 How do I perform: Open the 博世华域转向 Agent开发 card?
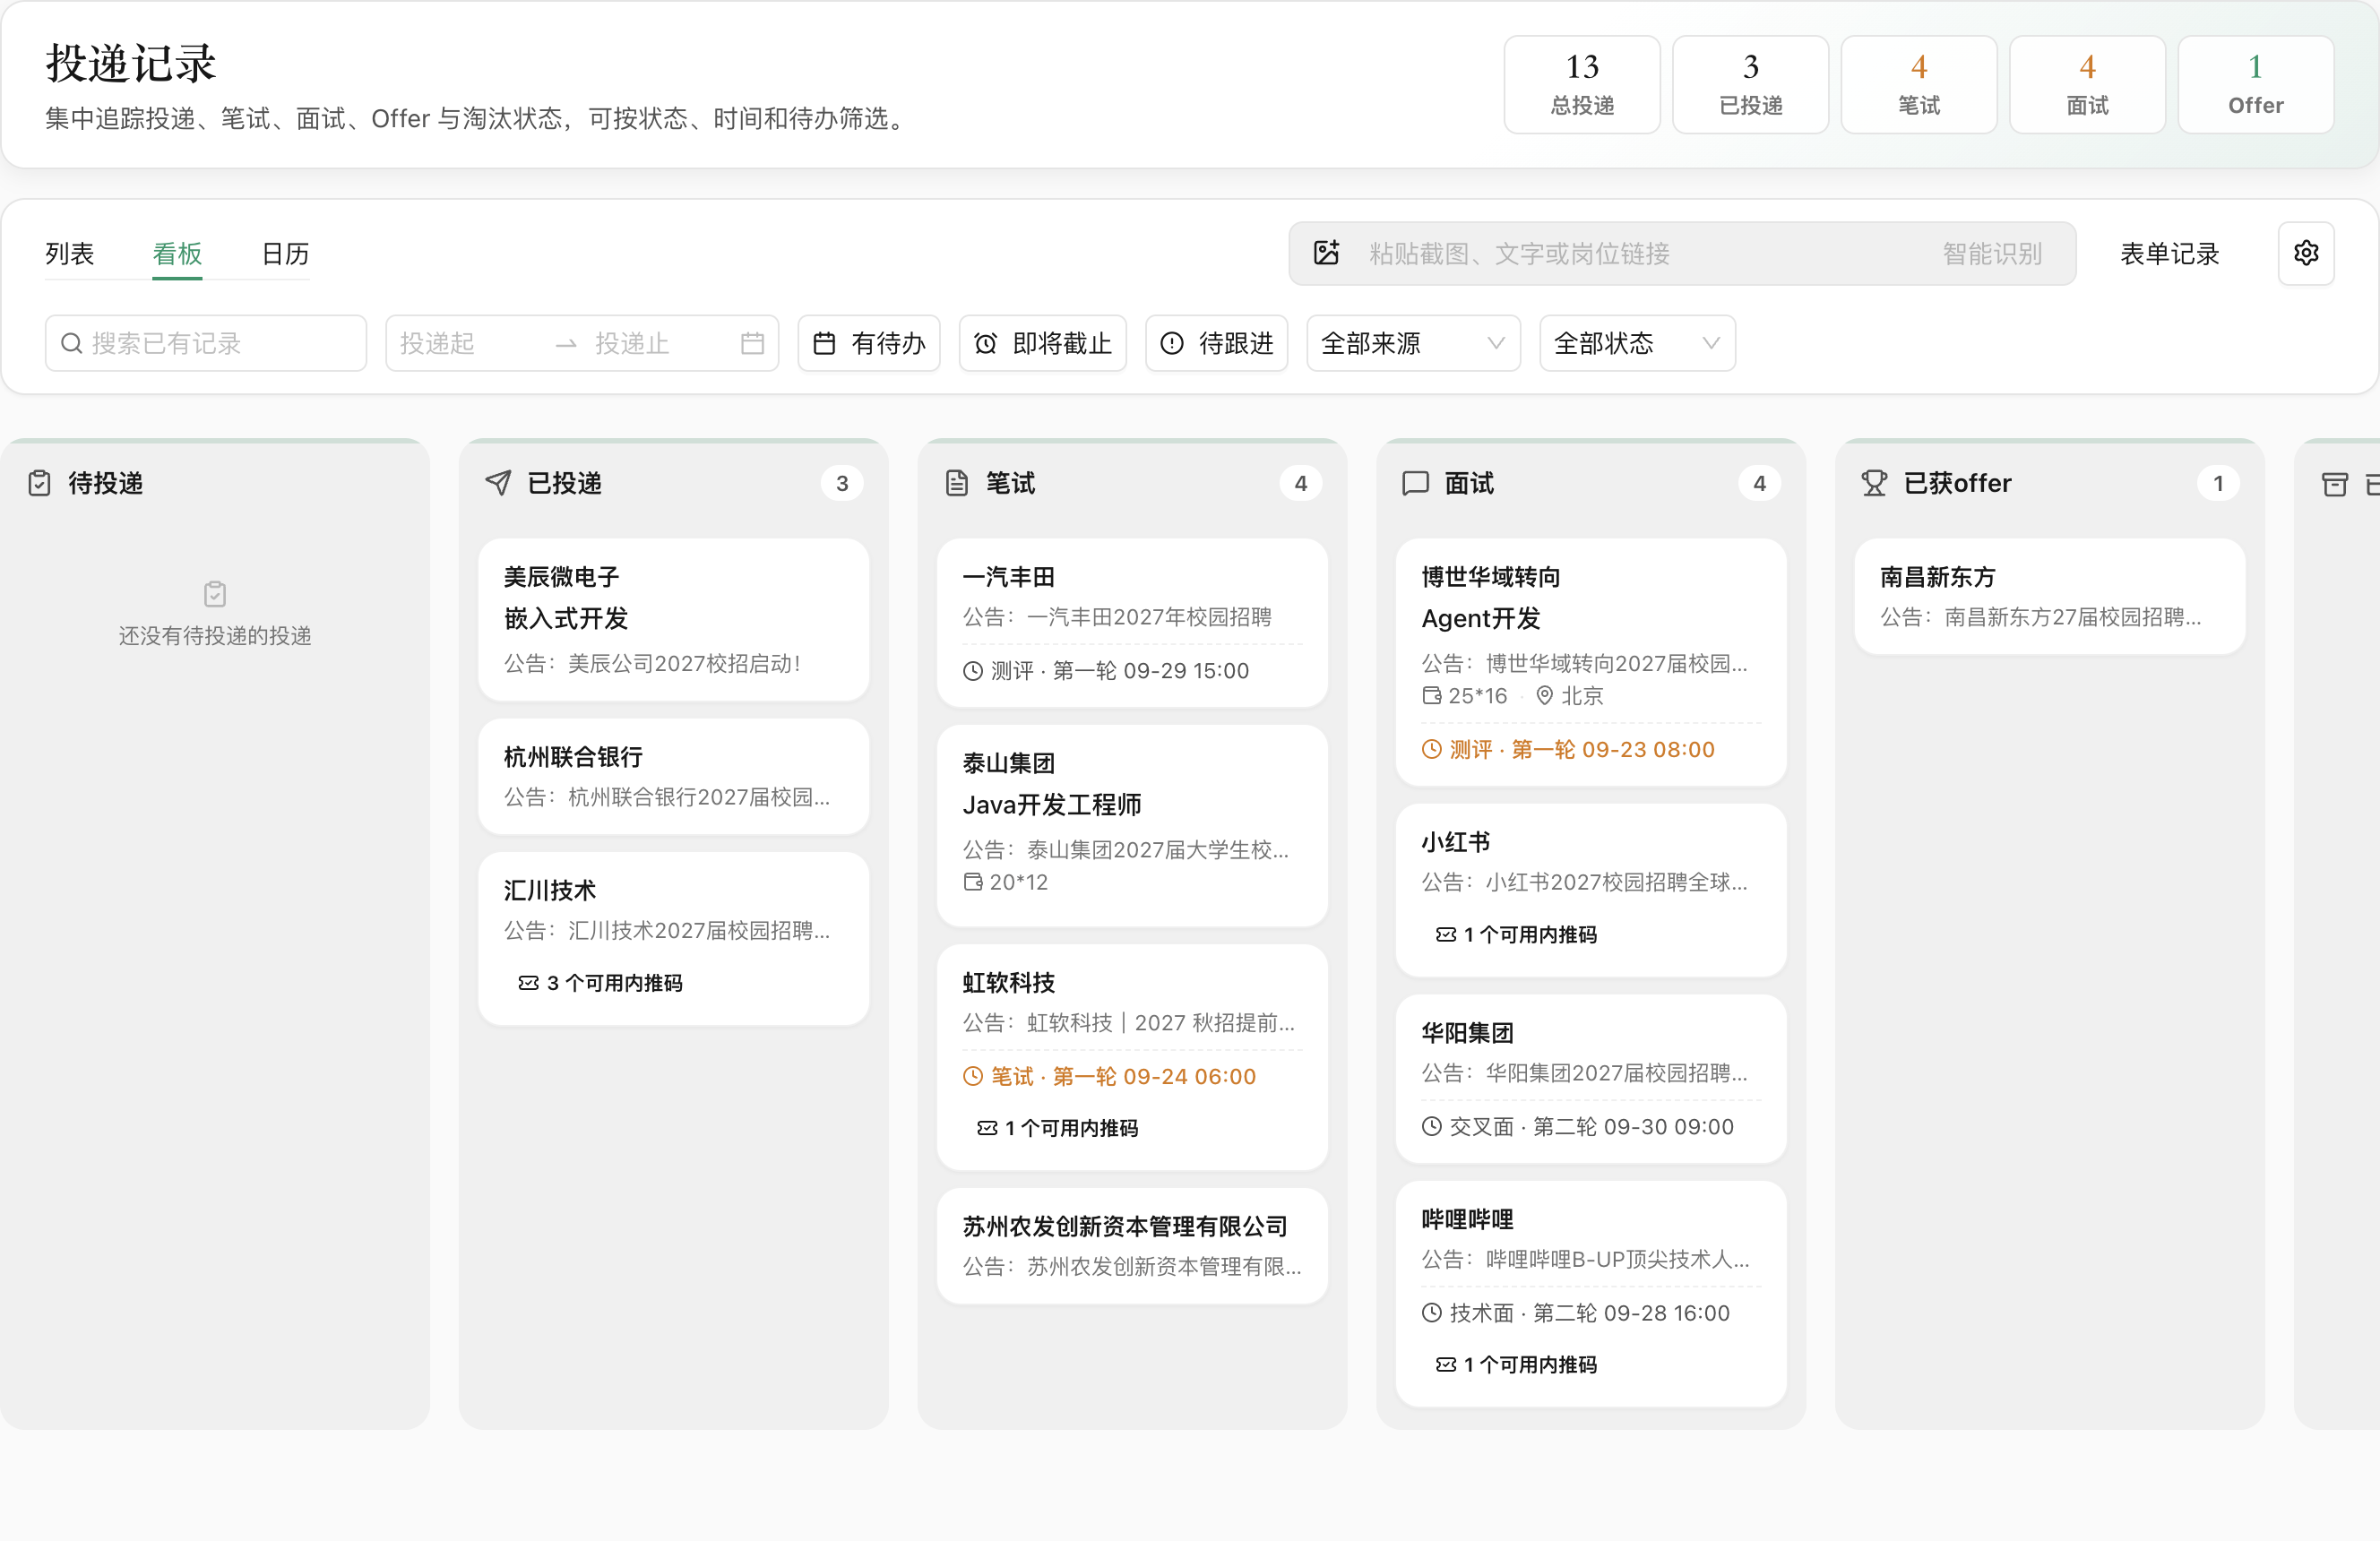pos(1590,662)
